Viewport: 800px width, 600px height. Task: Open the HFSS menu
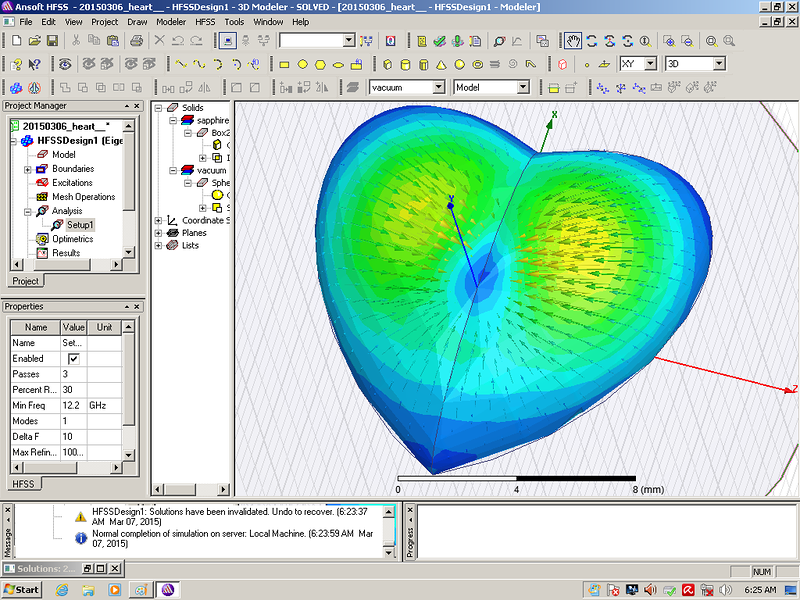(x=206, y=21)
